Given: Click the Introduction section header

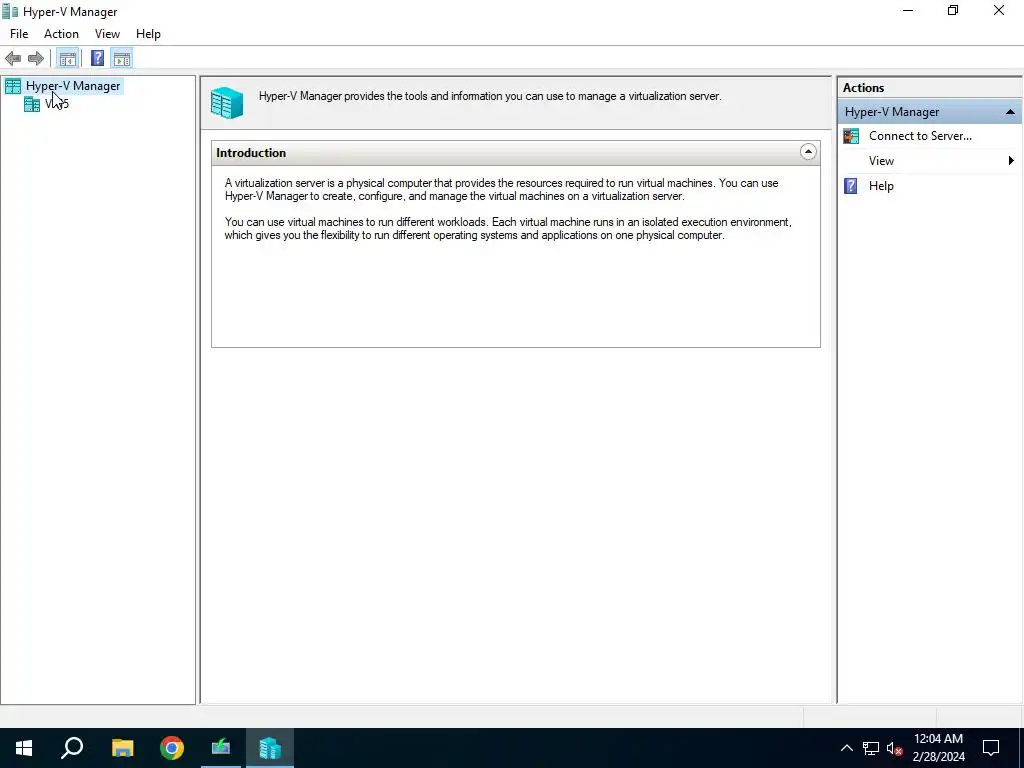Looking at the screenshot, I should coord(516,153).
